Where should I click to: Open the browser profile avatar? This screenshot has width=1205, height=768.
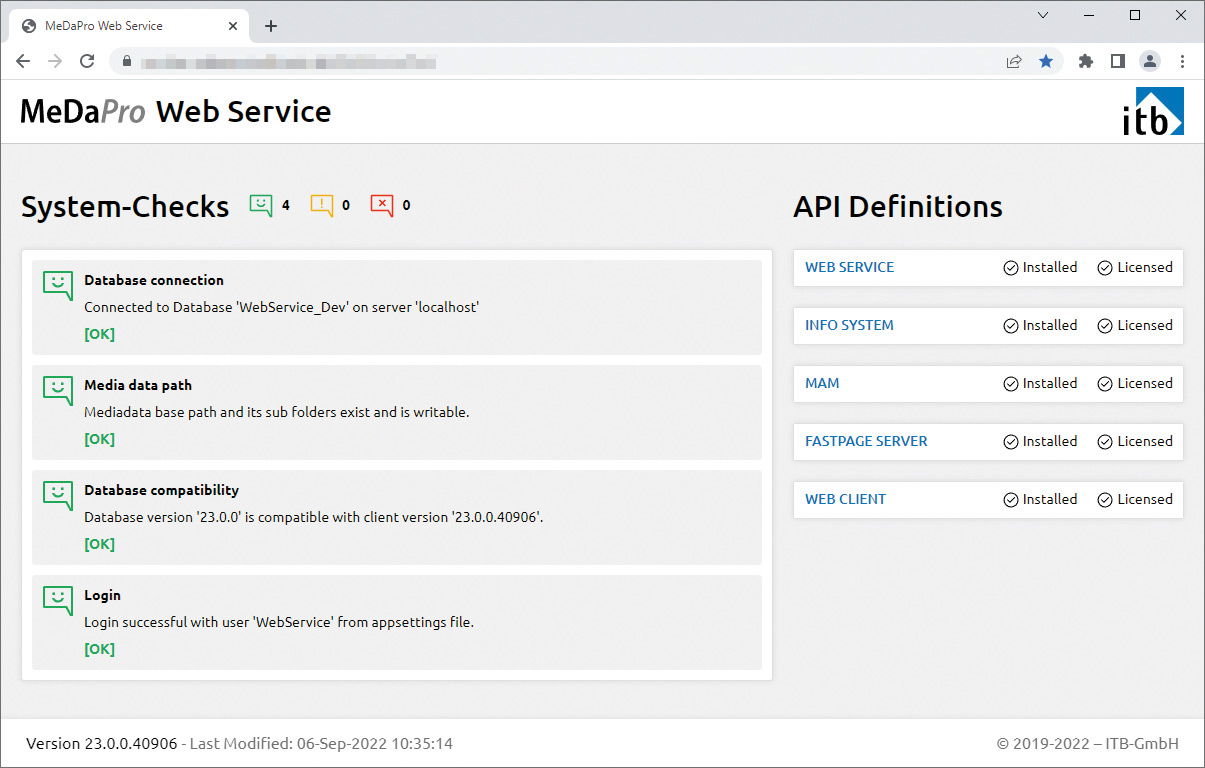point(1150,61)
